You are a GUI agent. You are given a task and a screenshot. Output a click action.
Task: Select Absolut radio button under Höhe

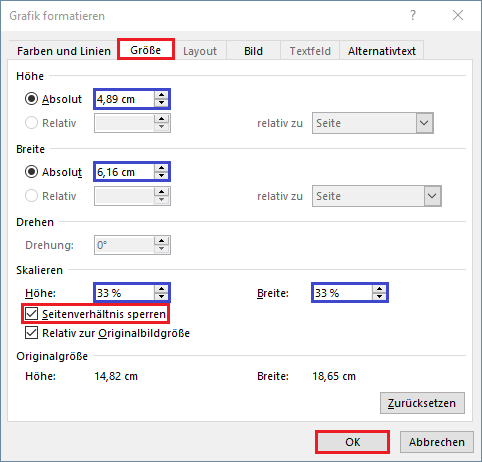point(31,99)
